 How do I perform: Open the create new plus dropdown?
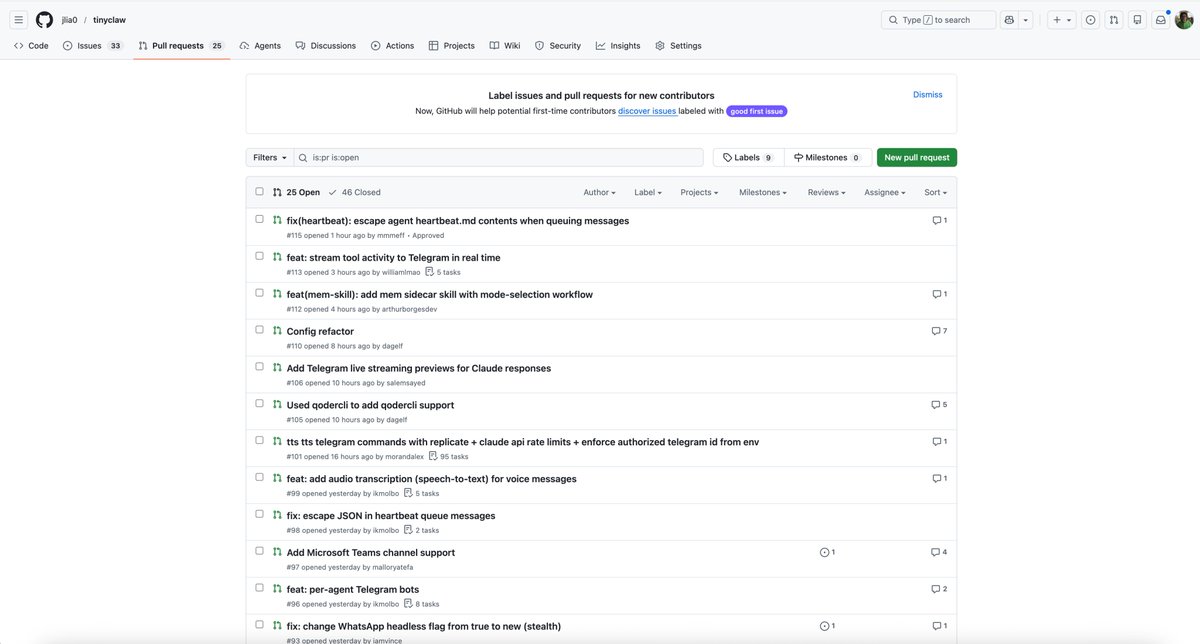point(1062,20)
